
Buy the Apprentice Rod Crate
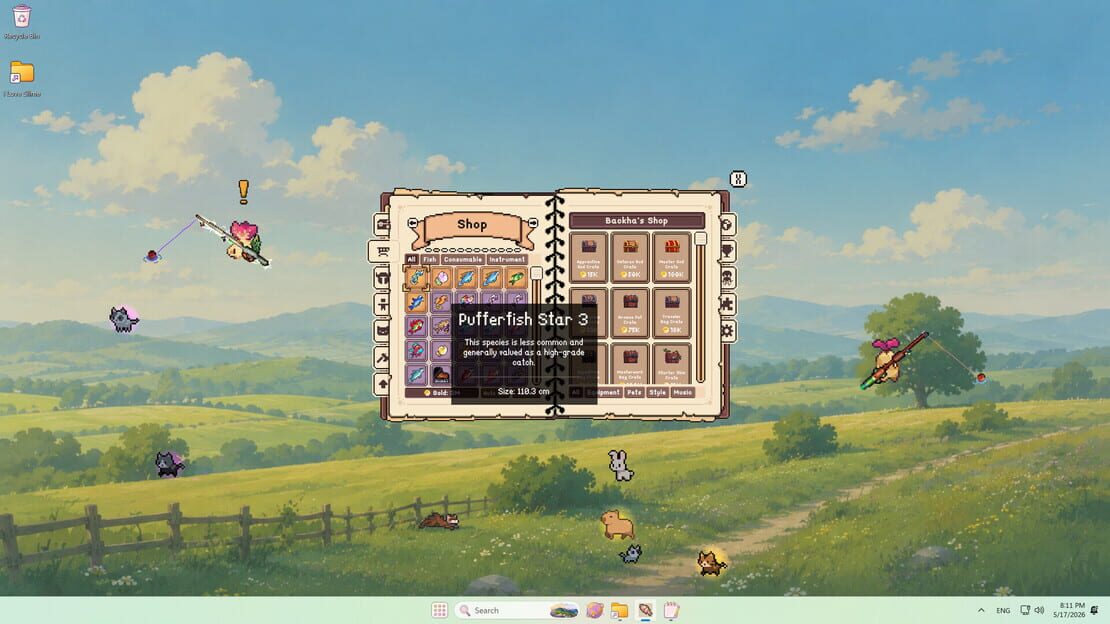[588, 256]
